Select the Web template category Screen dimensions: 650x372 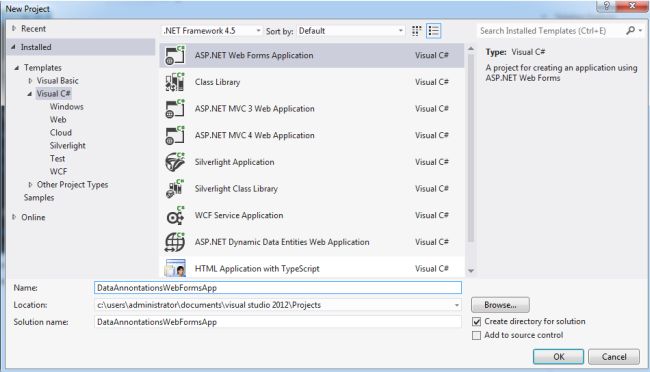tap(58, 119)
